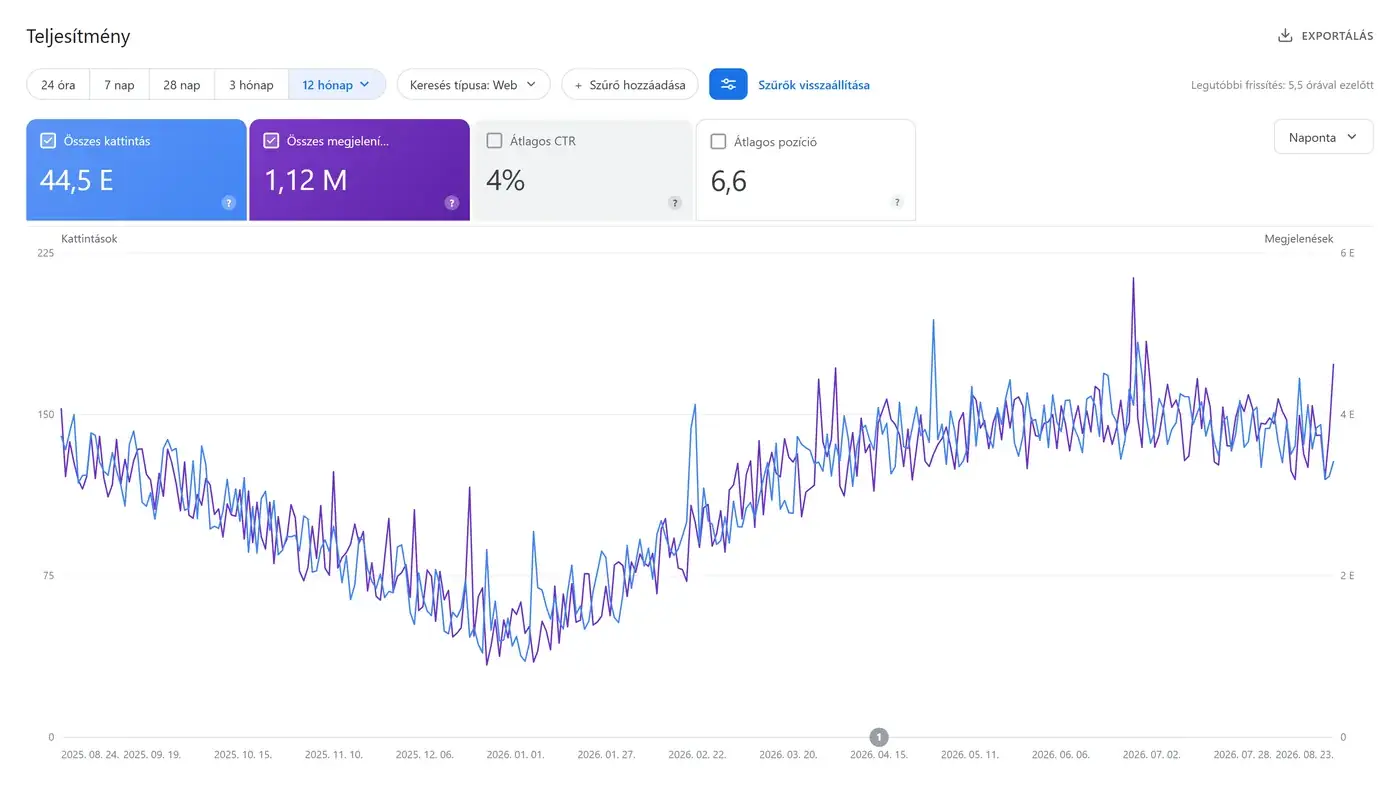
Task: Click the Legutóbbi frissítés status text
Action: (x=1282, y=85)
